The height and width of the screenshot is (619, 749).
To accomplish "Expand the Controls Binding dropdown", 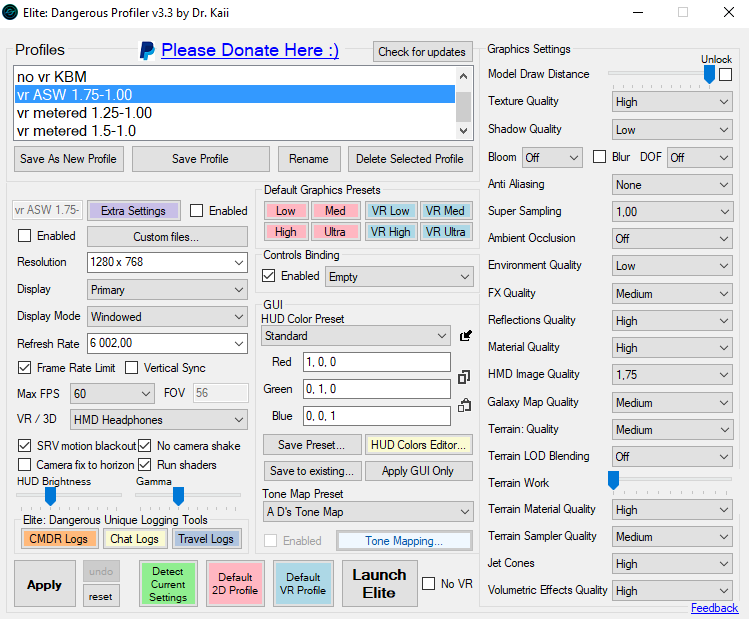I will click(x=399, y=277).
